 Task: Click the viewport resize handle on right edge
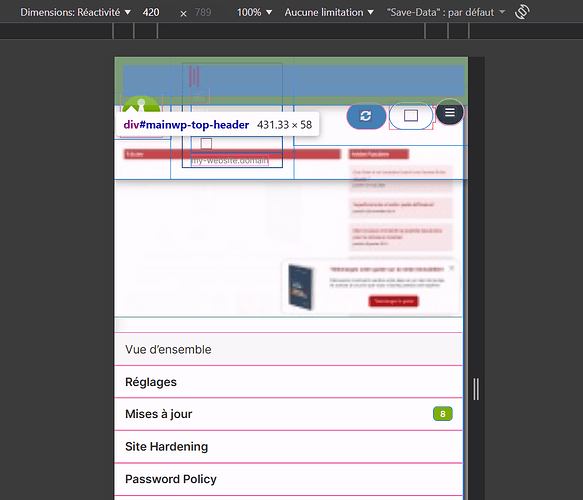pos(476,389)
